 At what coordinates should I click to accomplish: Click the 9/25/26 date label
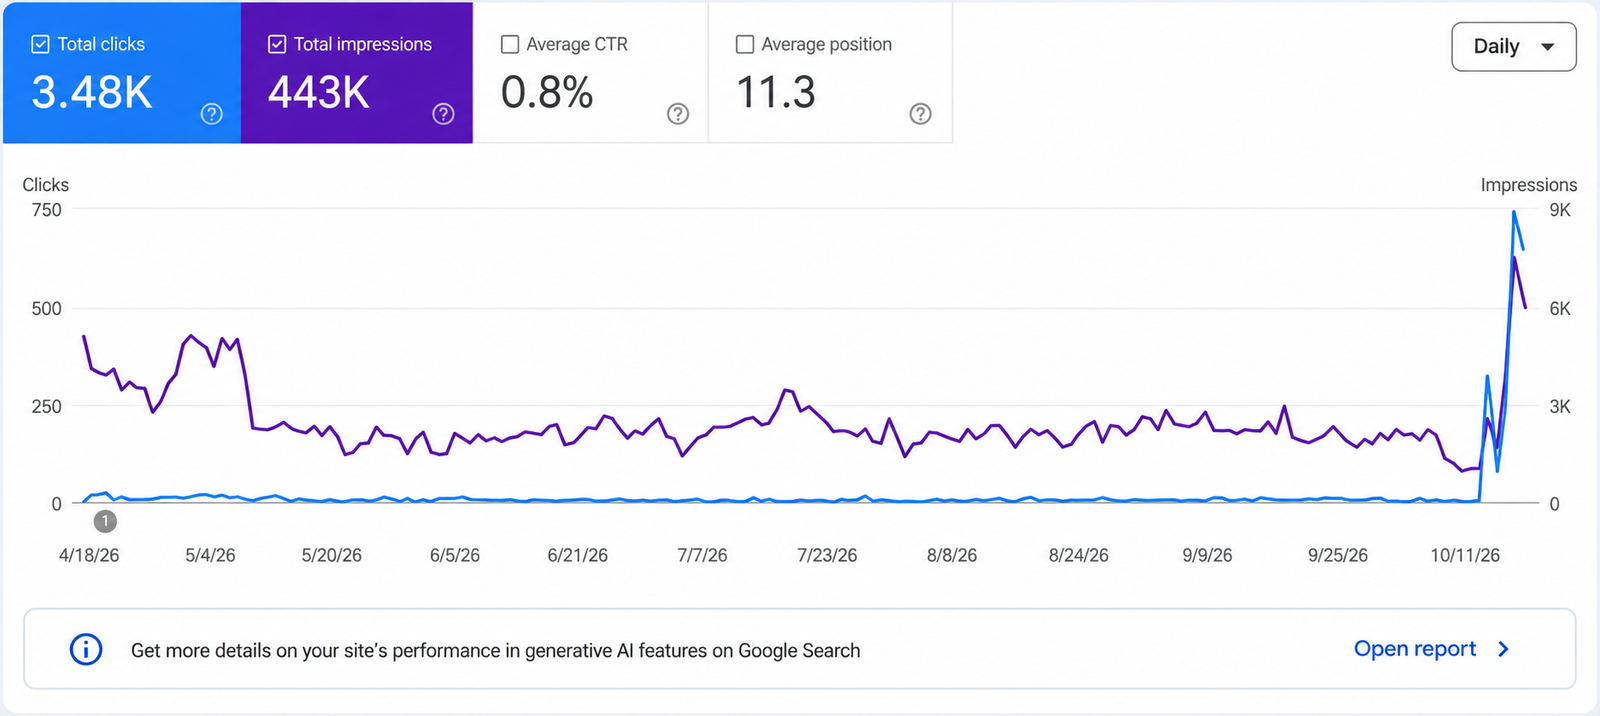(x=1338, y=555)
